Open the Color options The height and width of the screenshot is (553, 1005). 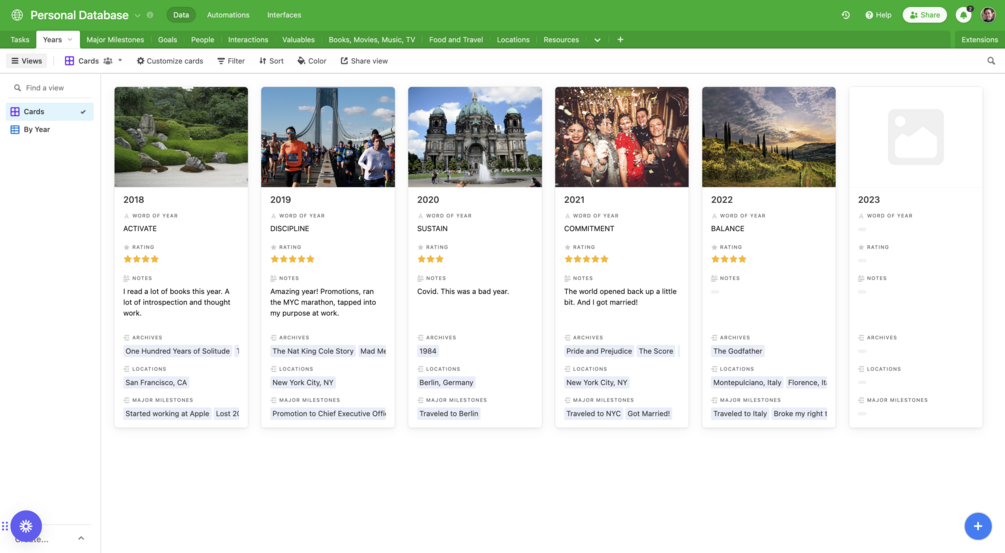coord(312,61)
